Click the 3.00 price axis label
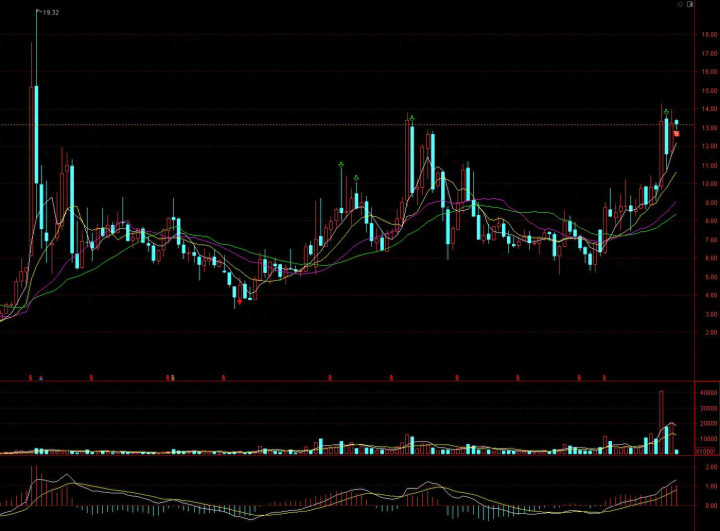Viewport: 720px width, 531px height. point(711,314)
